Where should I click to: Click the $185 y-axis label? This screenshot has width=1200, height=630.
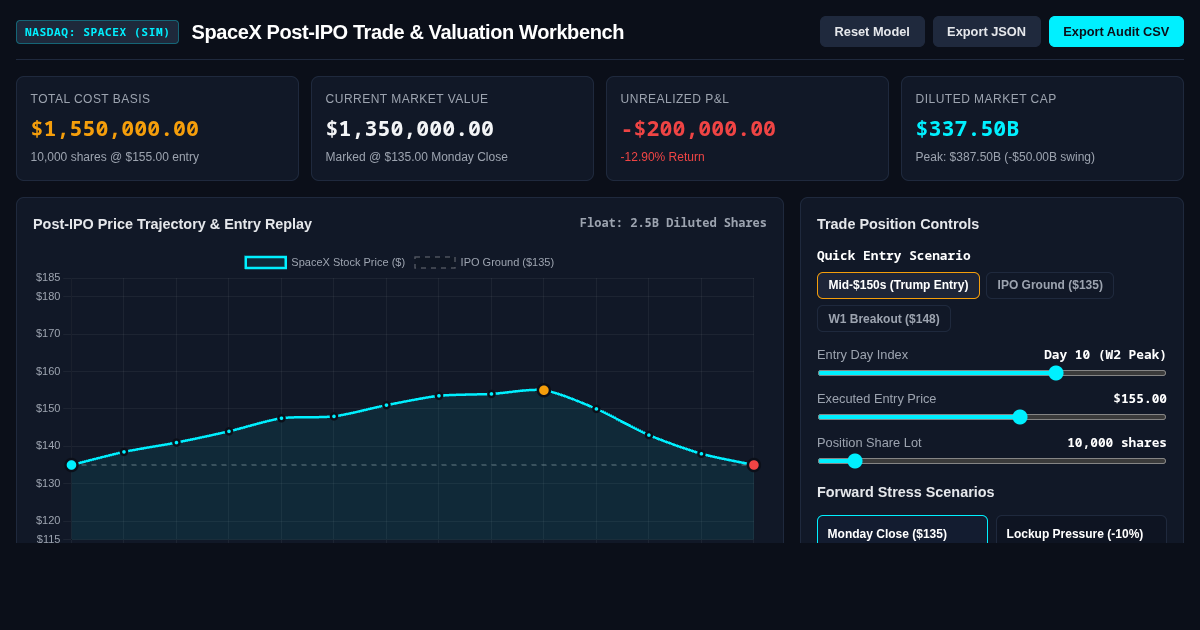click(48, 277)
